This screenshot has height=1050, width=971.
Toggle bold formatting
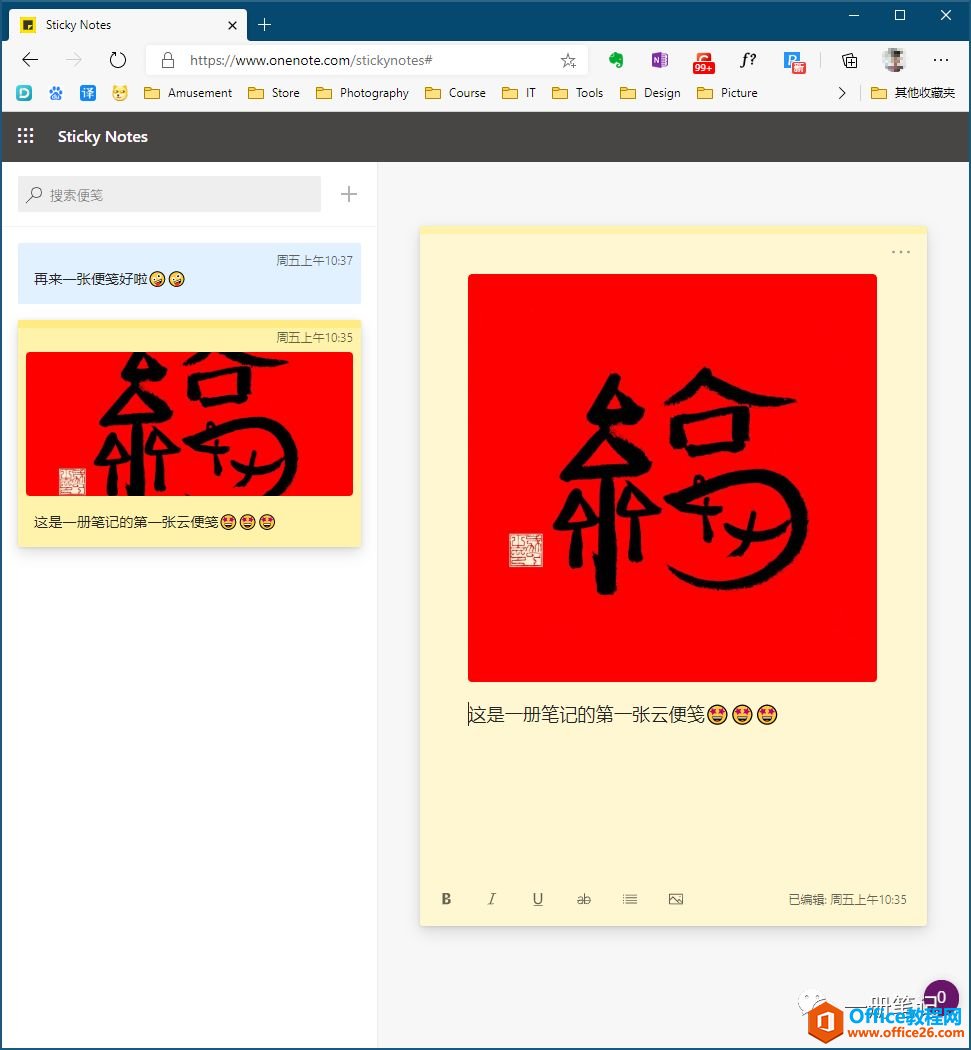click(447, 899)
